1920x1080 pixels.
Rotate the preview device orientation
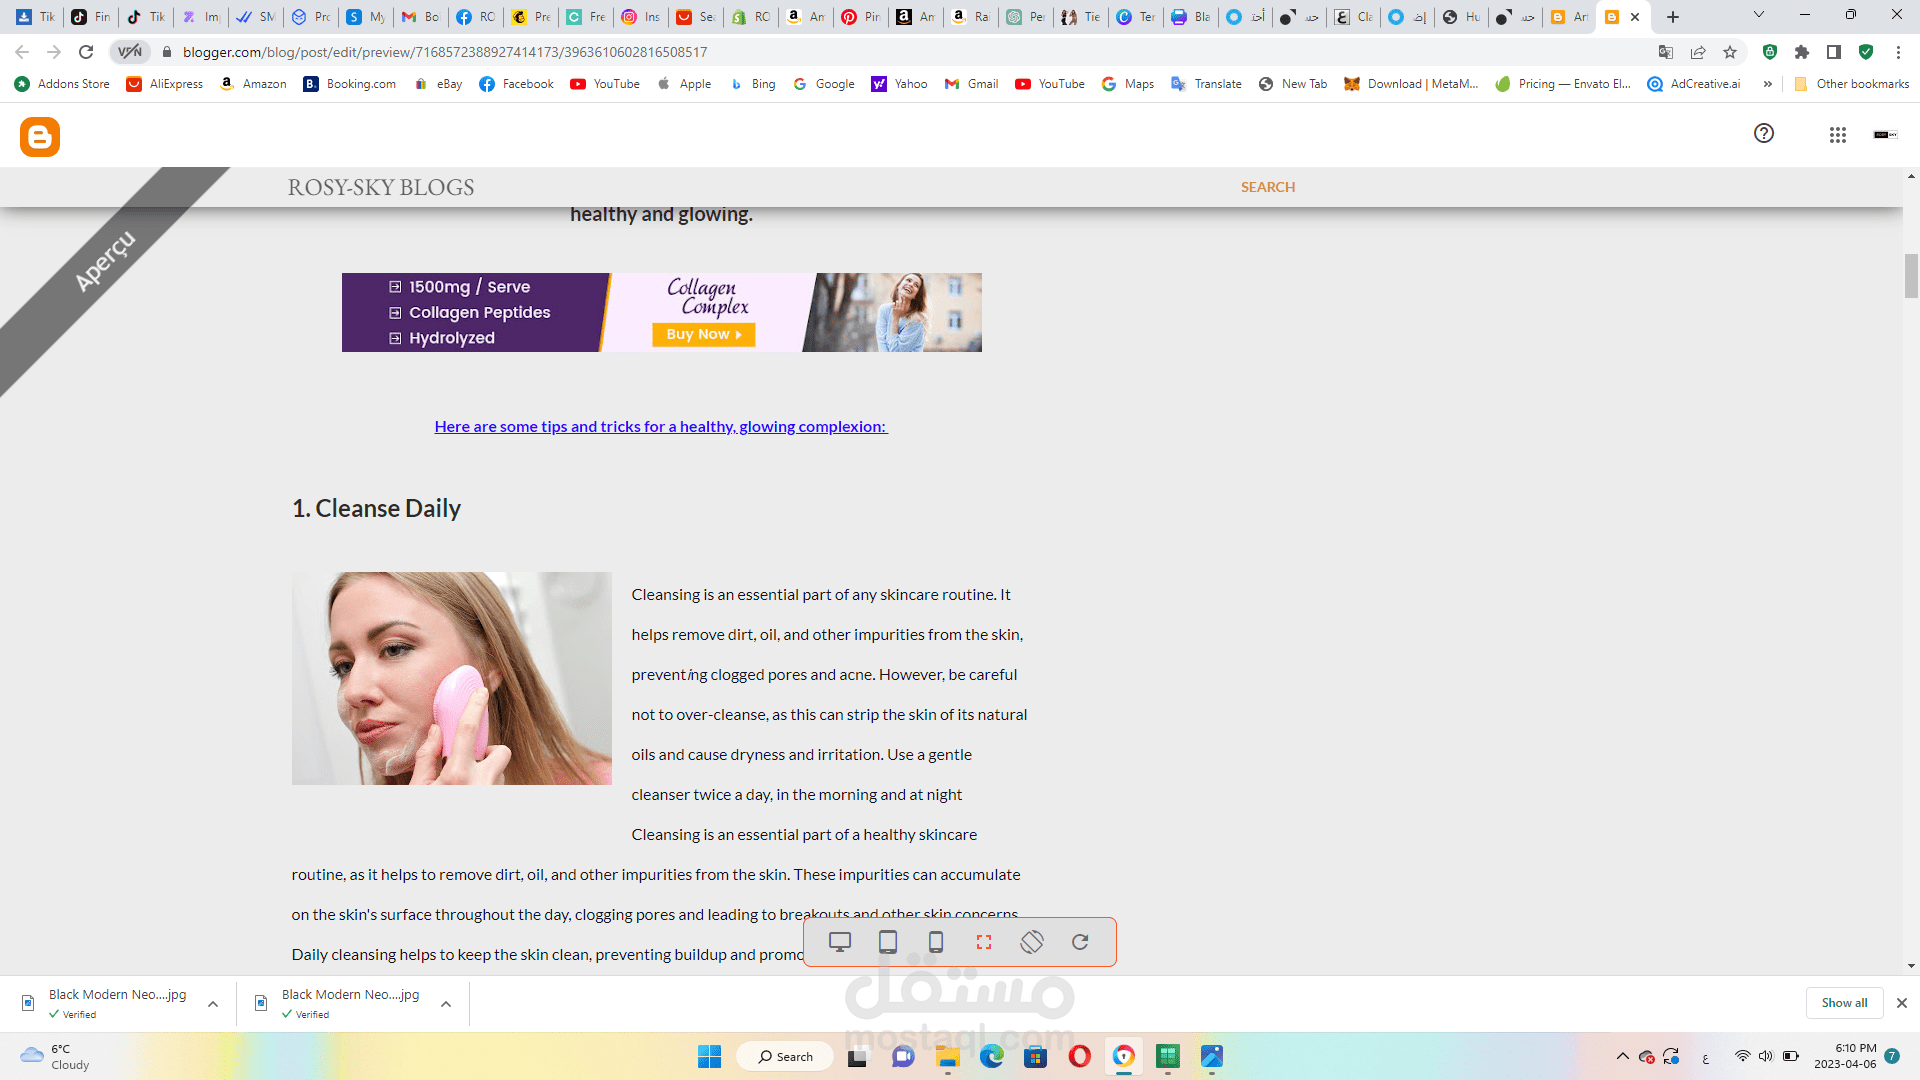coord(1032,942)
